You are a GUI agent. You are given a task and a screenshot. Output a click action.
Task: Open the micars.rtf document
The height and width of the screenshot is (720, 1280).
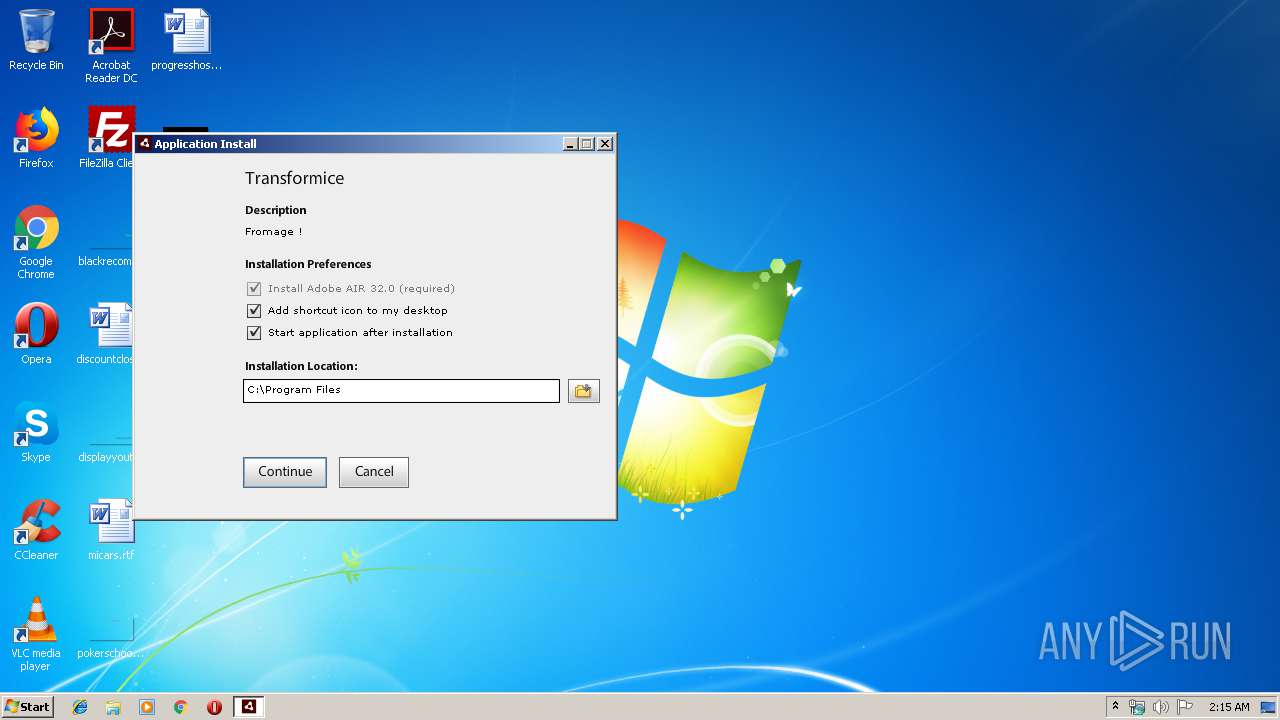111,530
